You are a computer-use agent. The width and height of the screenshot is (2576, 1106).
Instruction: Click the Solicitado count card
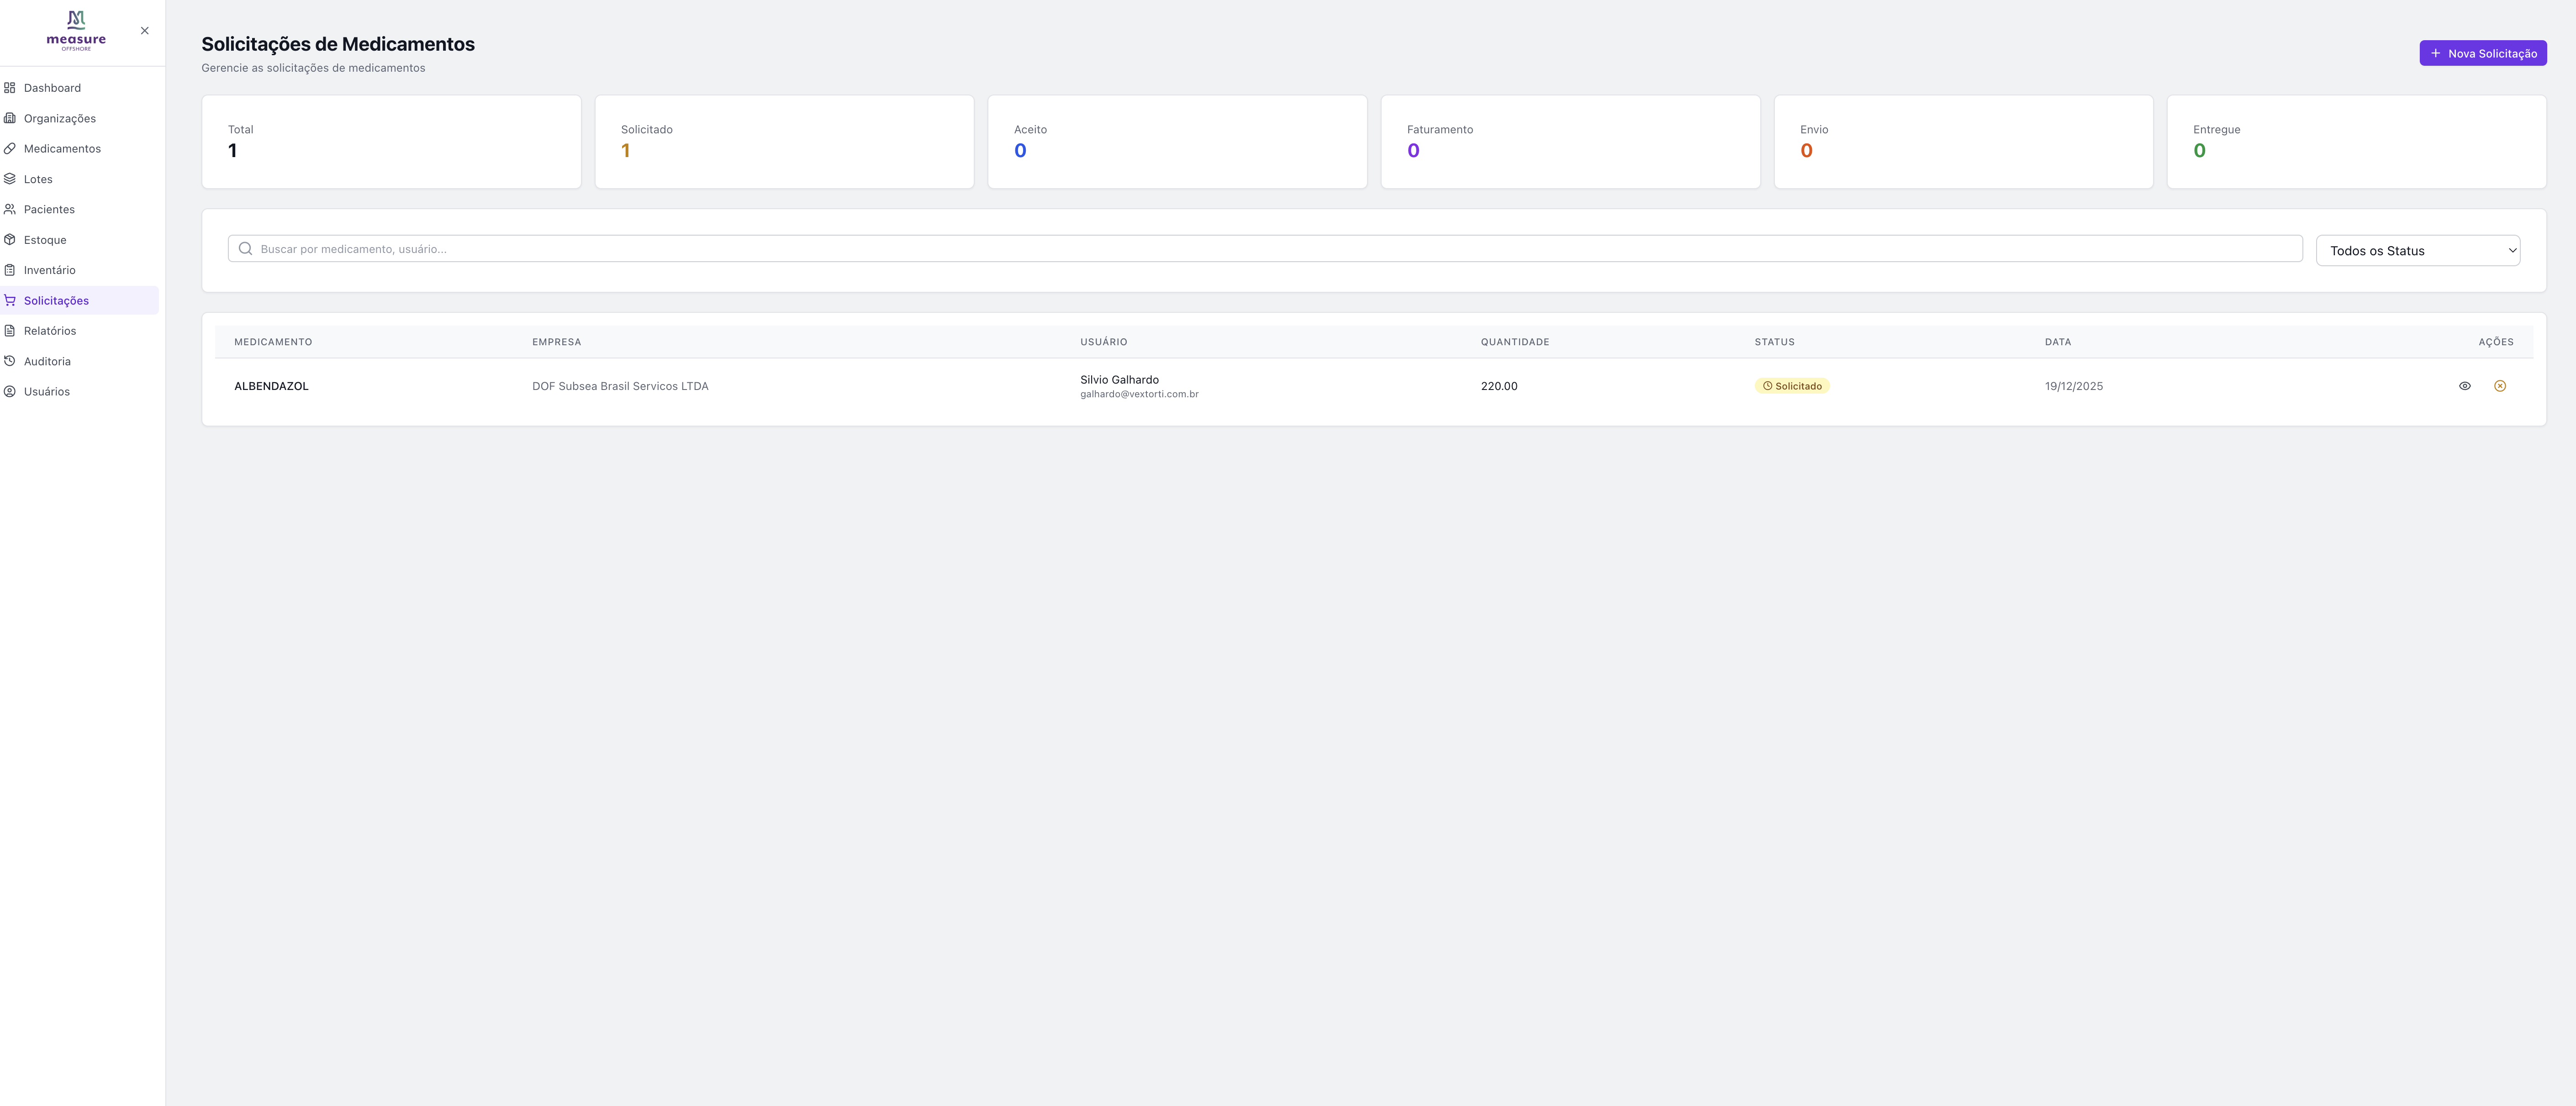tap(784, 142)
